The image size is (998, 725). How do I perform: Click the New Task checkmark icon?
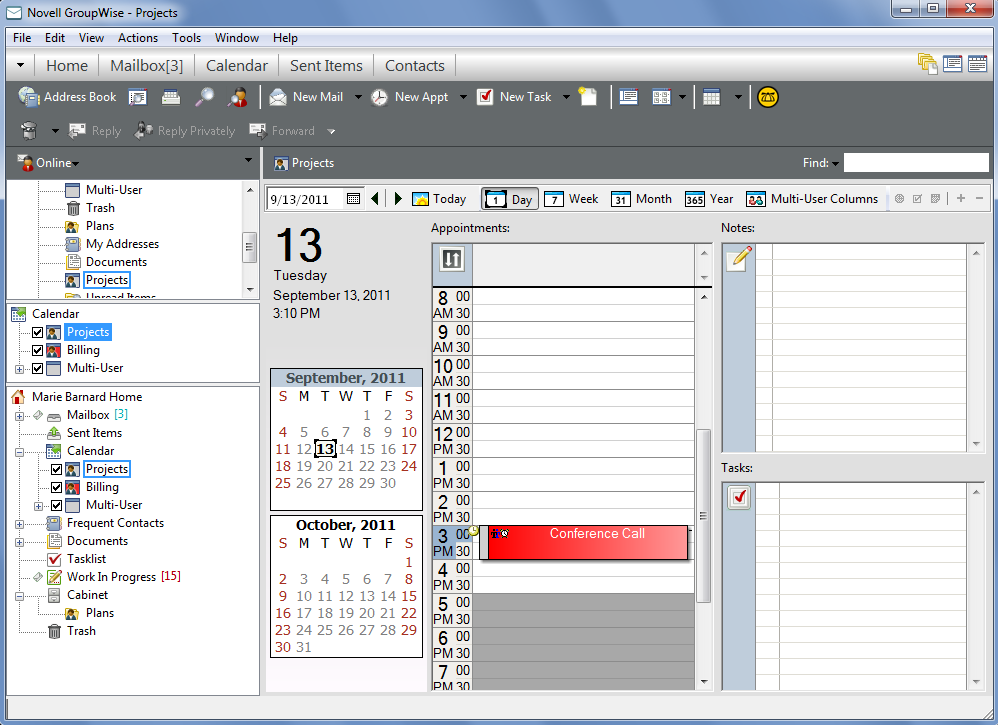[485, 97]
